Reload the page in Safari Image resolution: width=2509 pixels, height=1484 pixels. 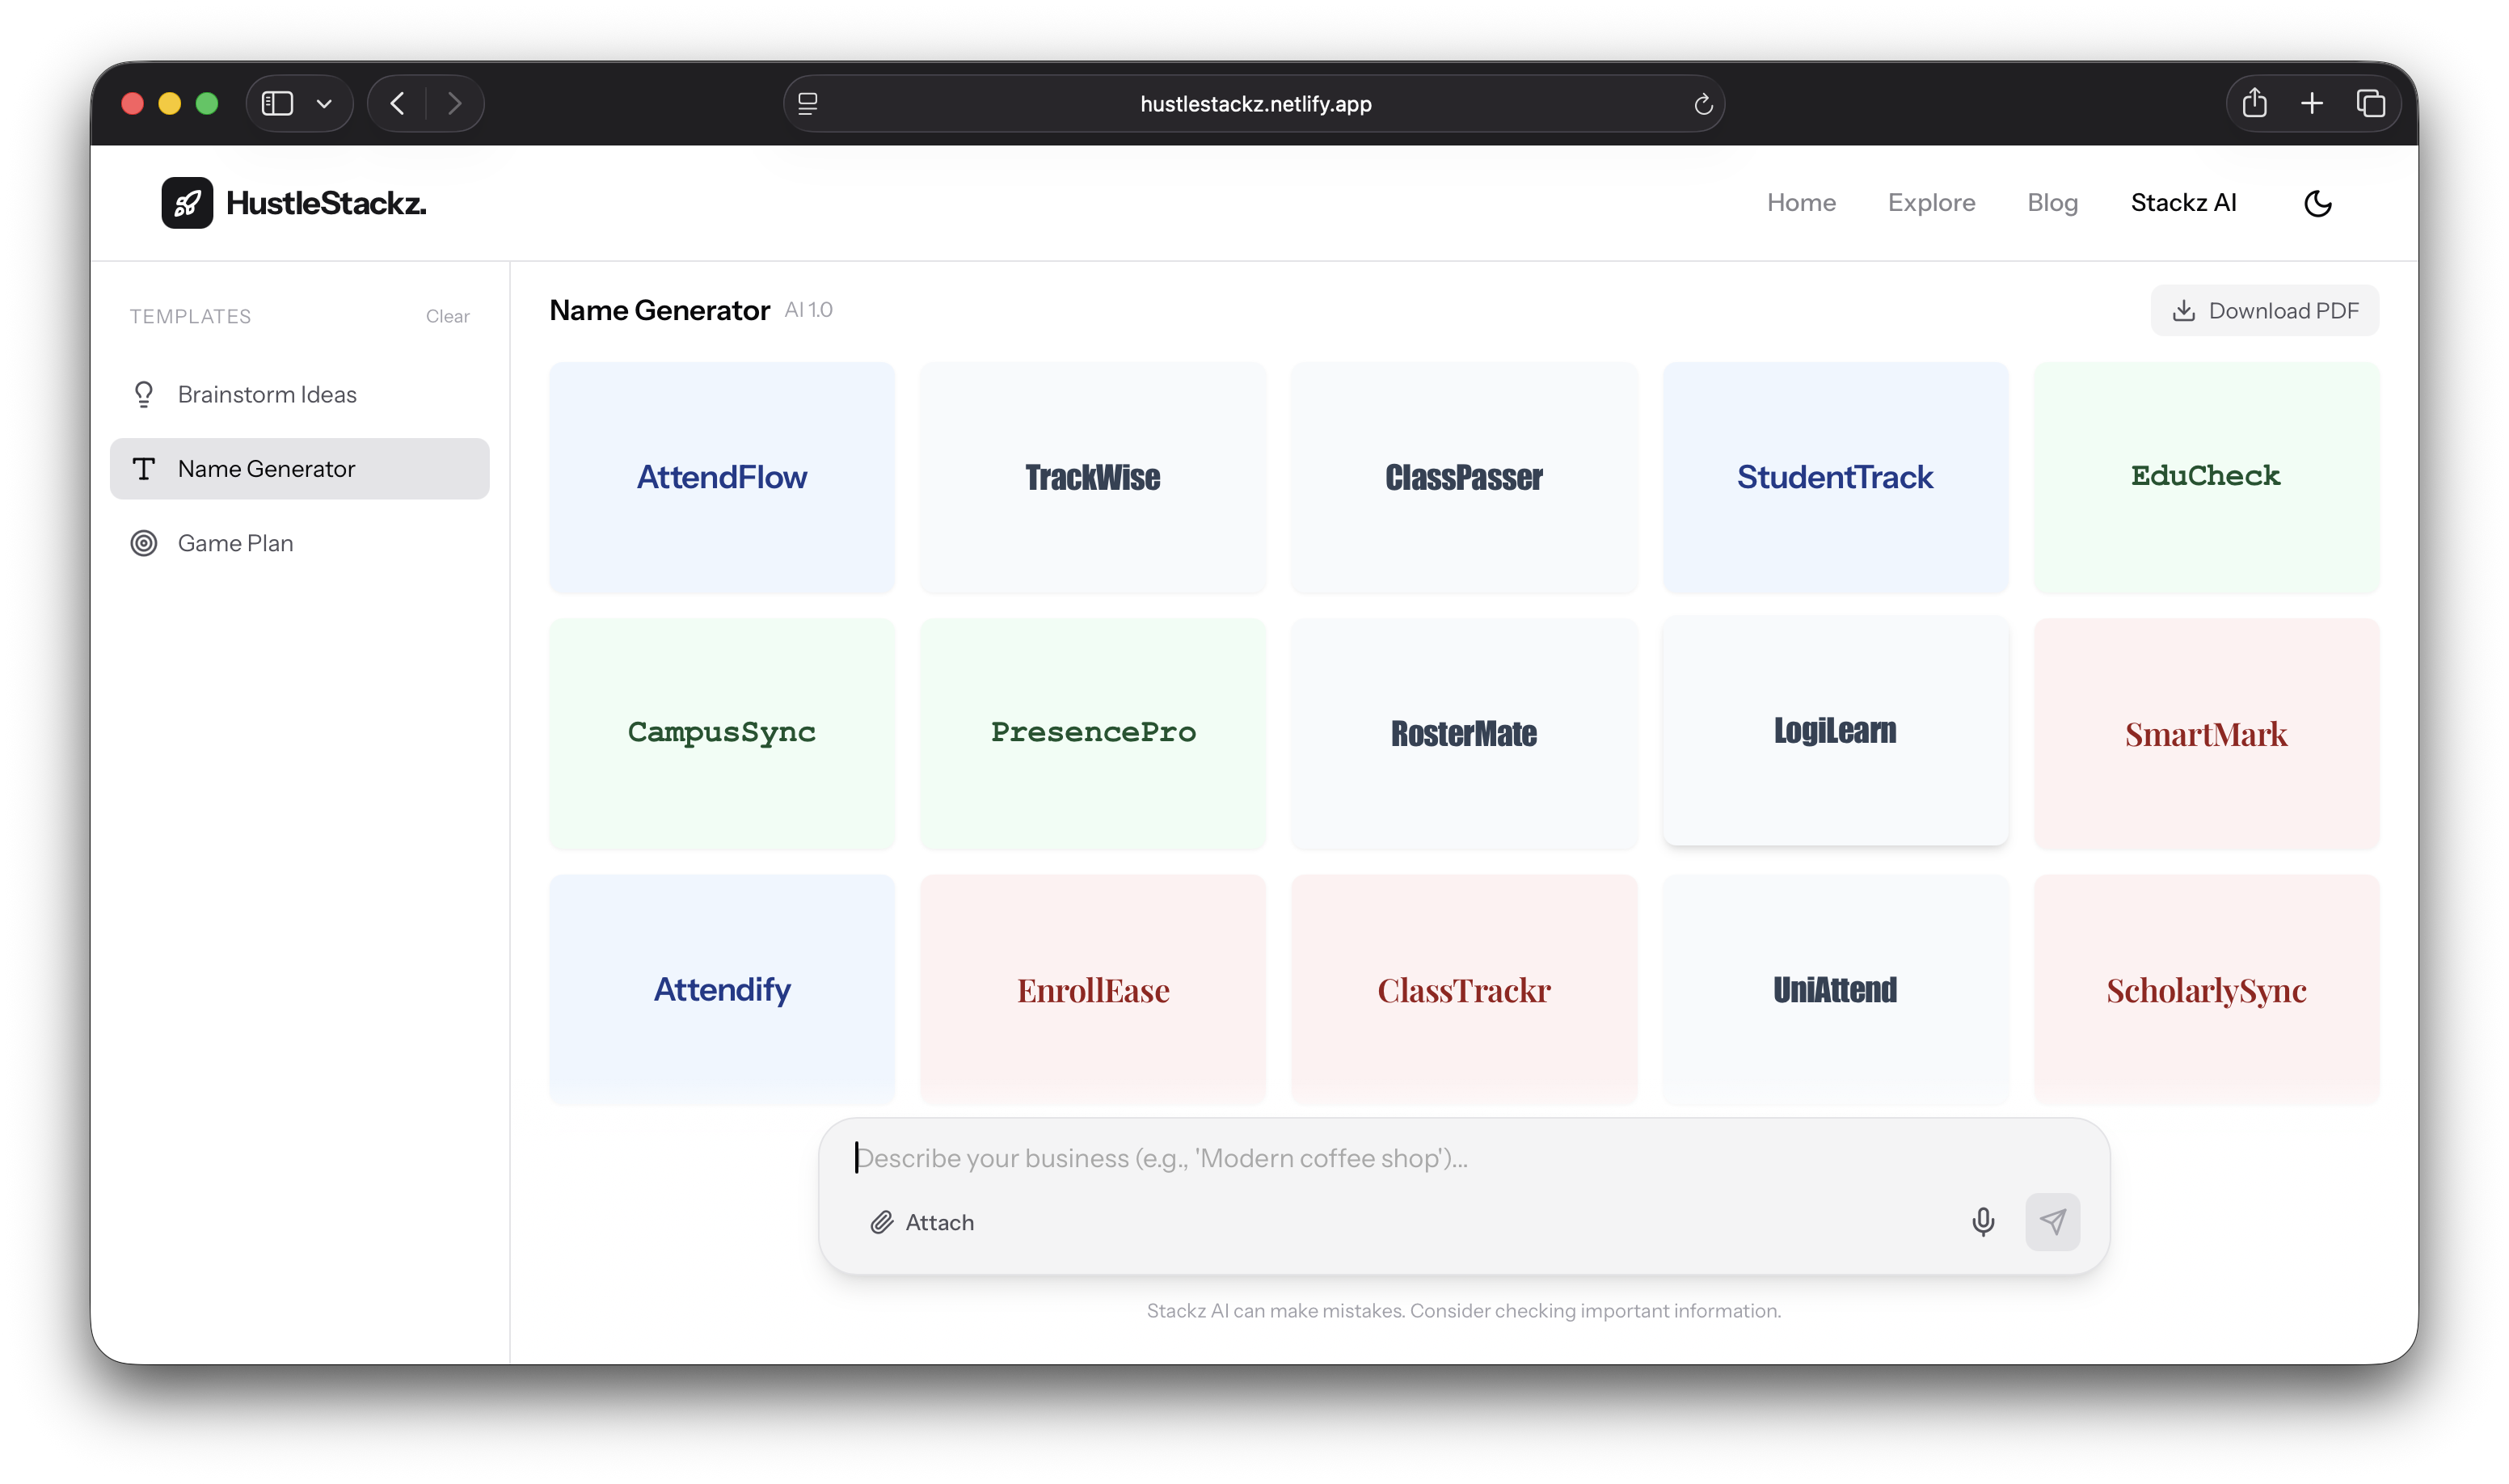coord(1702,104)
